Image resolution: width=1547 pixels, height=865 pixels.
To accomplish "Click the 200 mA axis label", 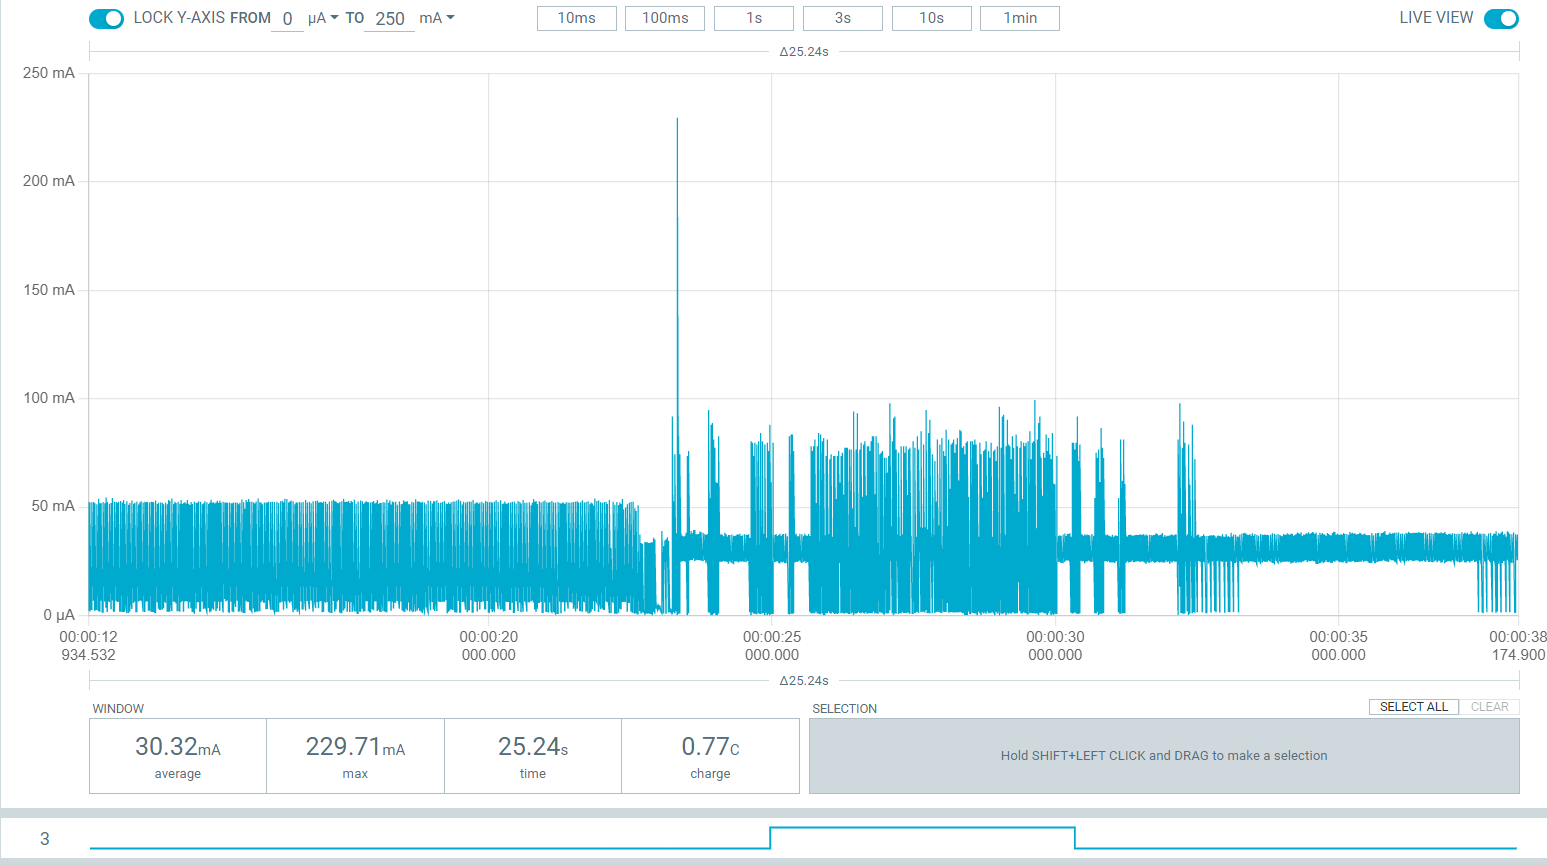I will [x=49, y=181].
